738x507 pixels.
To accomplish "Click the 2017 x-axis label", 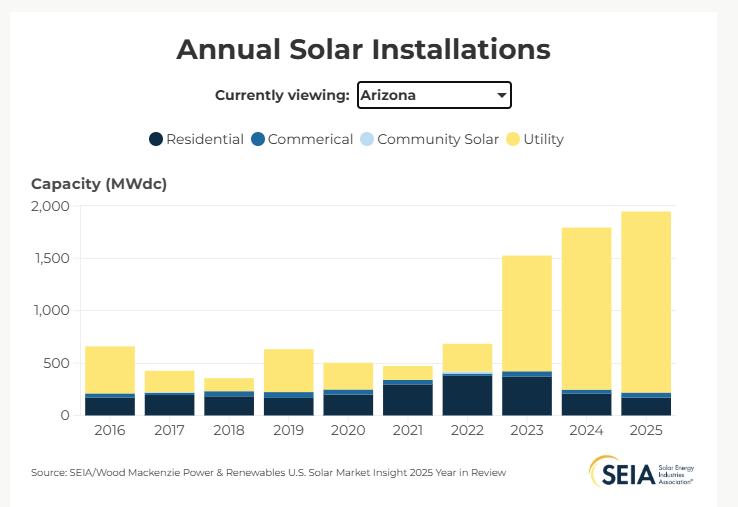I will [169, 430].
